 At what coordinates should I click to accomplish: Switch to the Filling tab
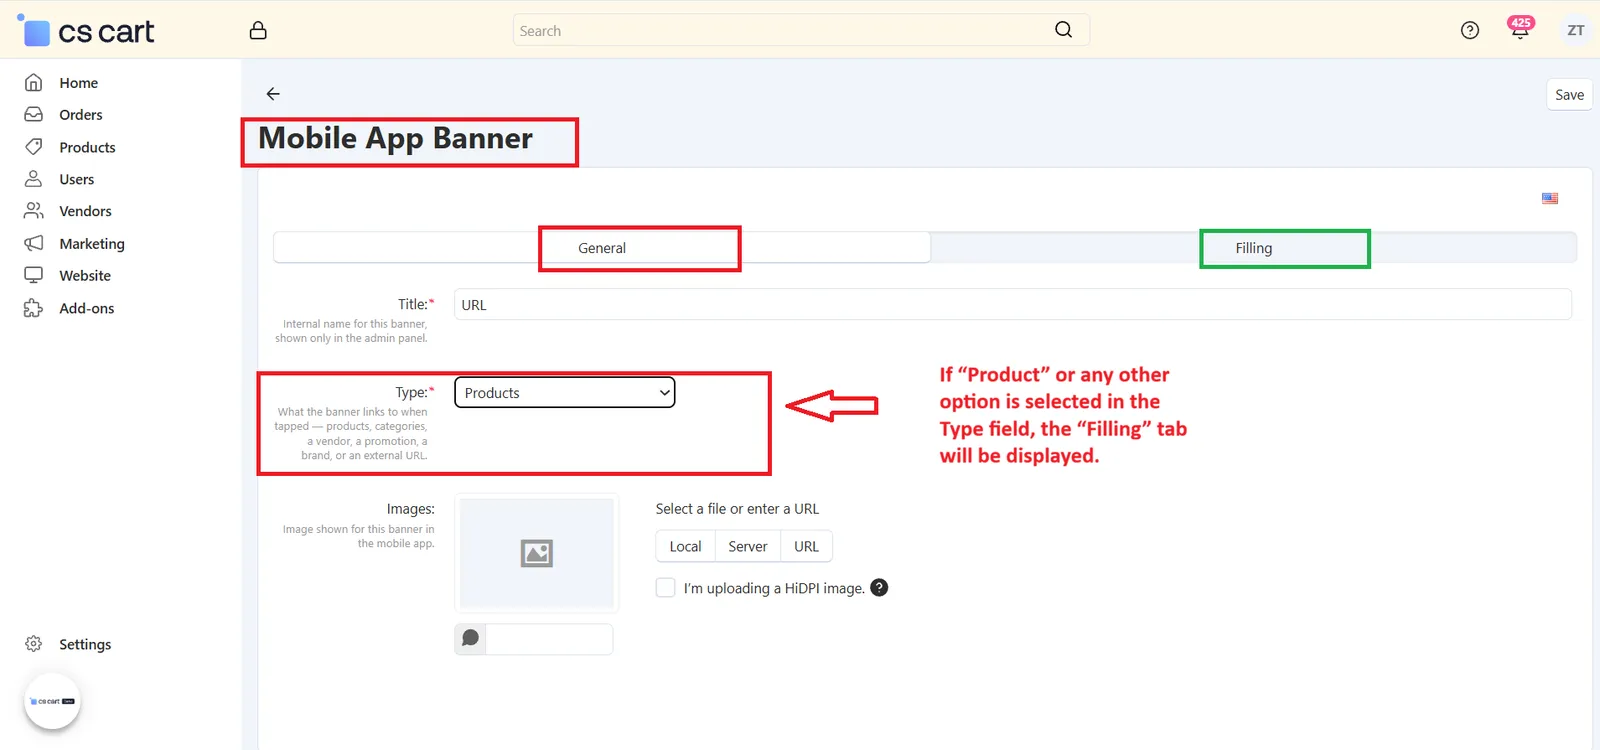pyautogui.click(x=1253, y=248)
